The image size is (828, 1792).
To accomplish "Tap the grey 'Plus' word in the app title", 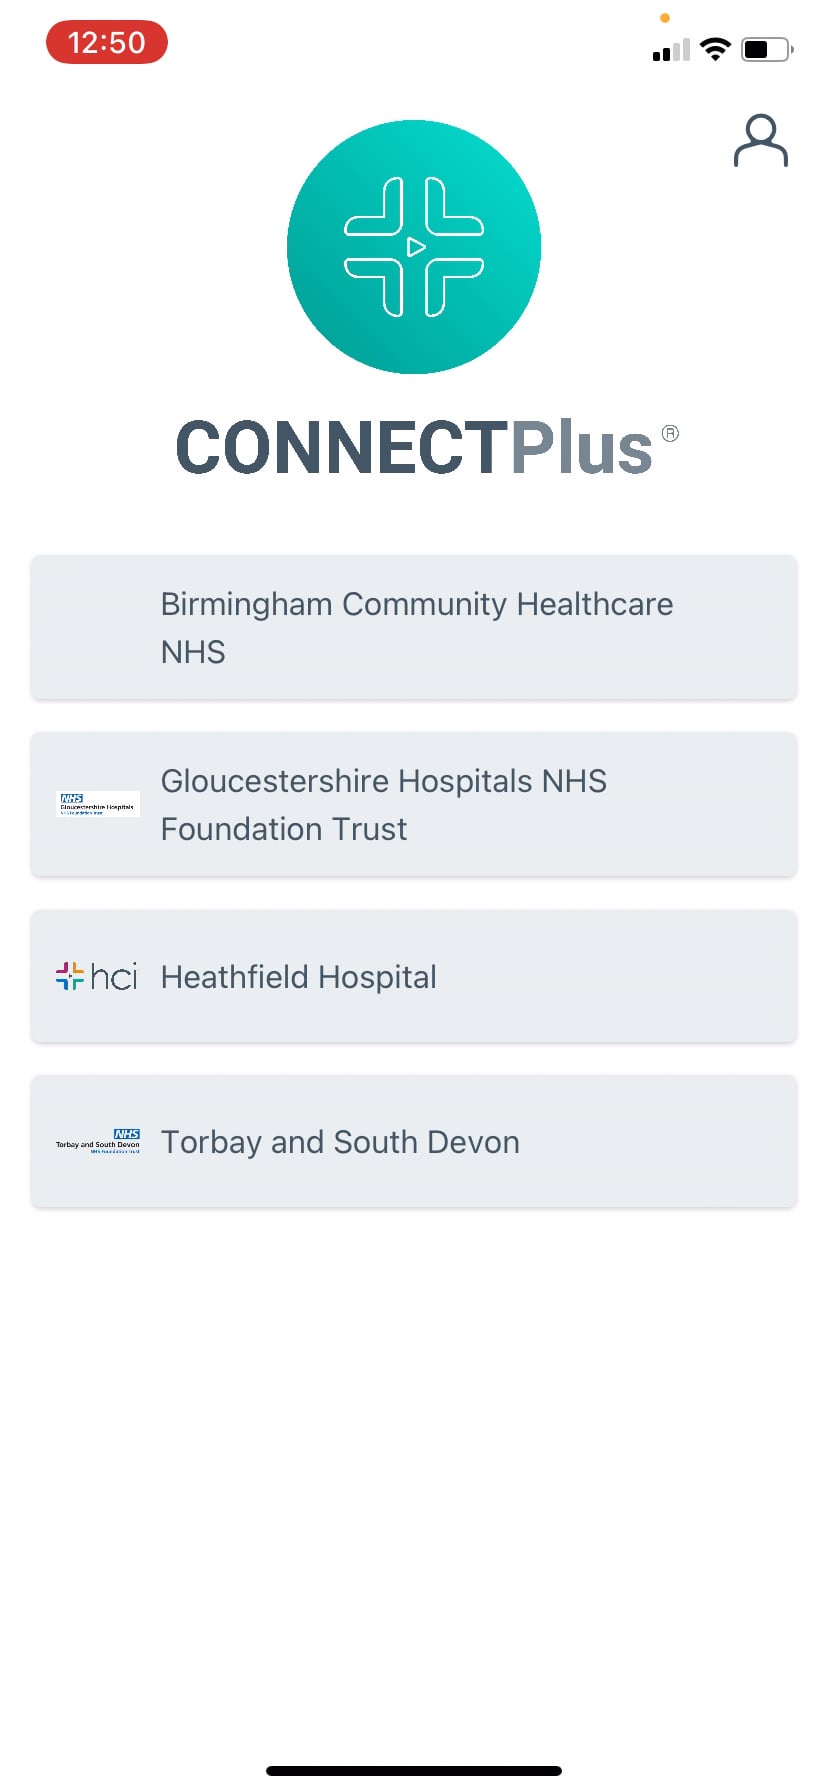I will (x=581, y=447).
